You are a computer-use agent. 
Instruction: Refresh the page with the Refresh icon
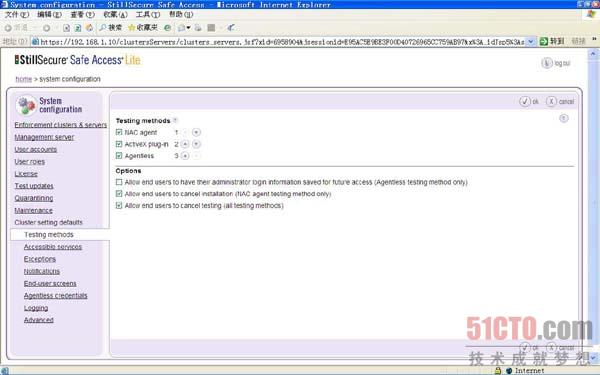(x=78, y=28)
